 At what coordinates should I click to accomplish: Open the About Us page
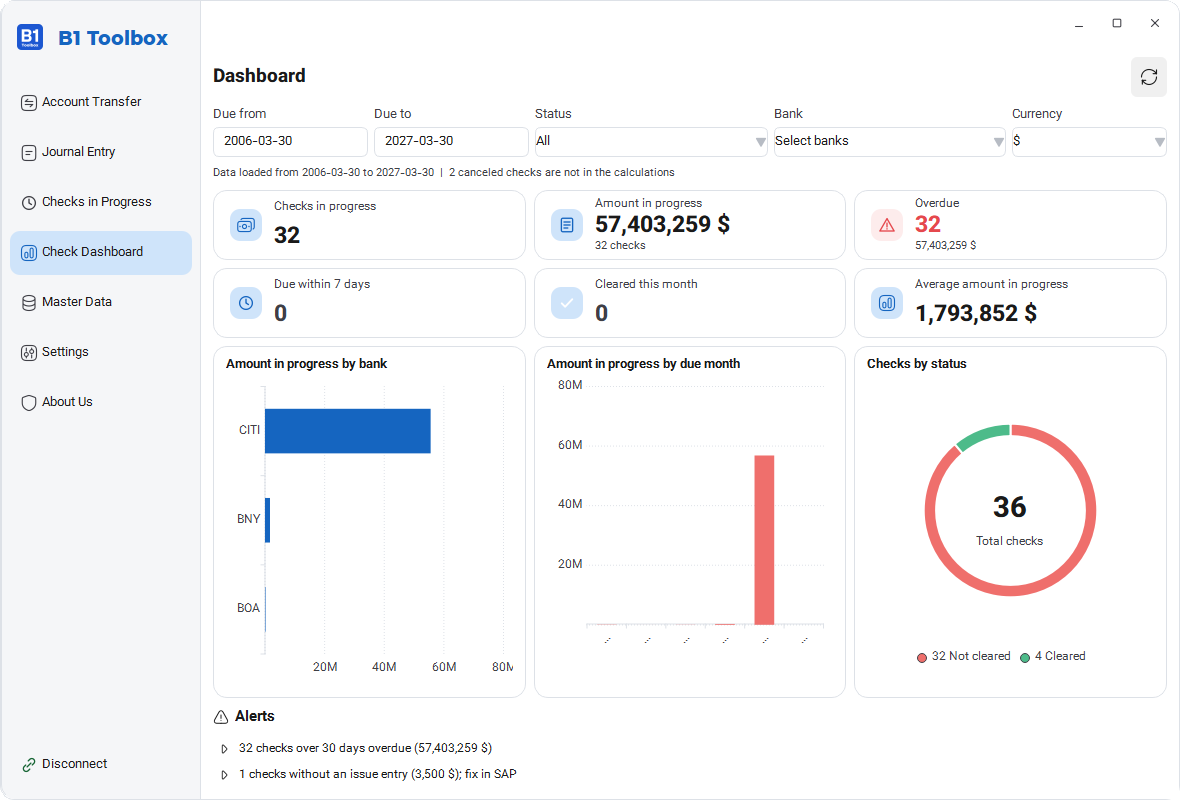(x=101, y=402)
